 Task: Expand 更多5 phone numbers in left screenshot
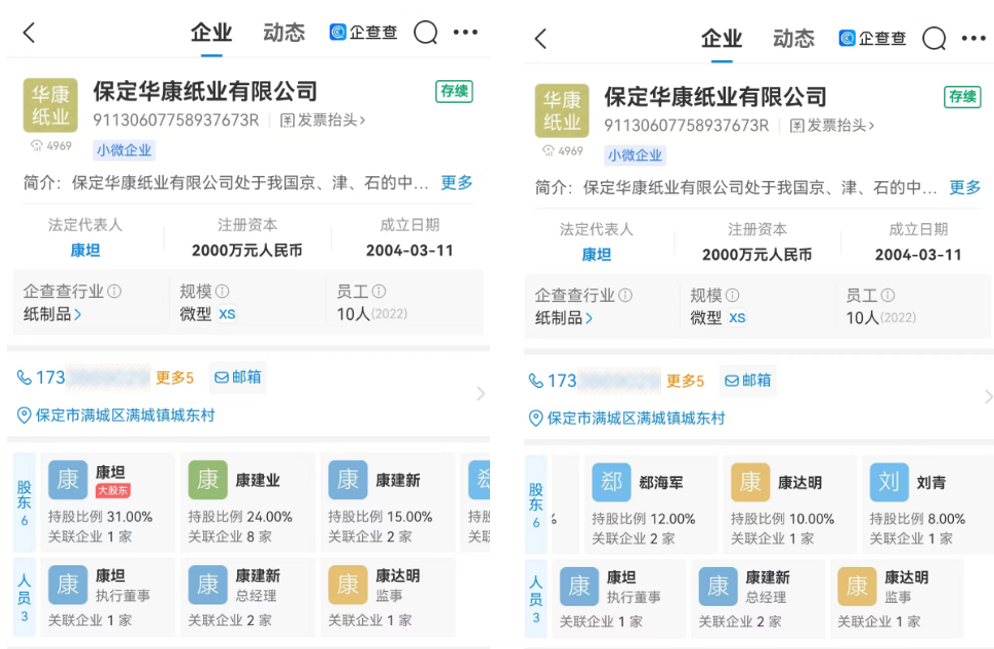tap(174, 378)
